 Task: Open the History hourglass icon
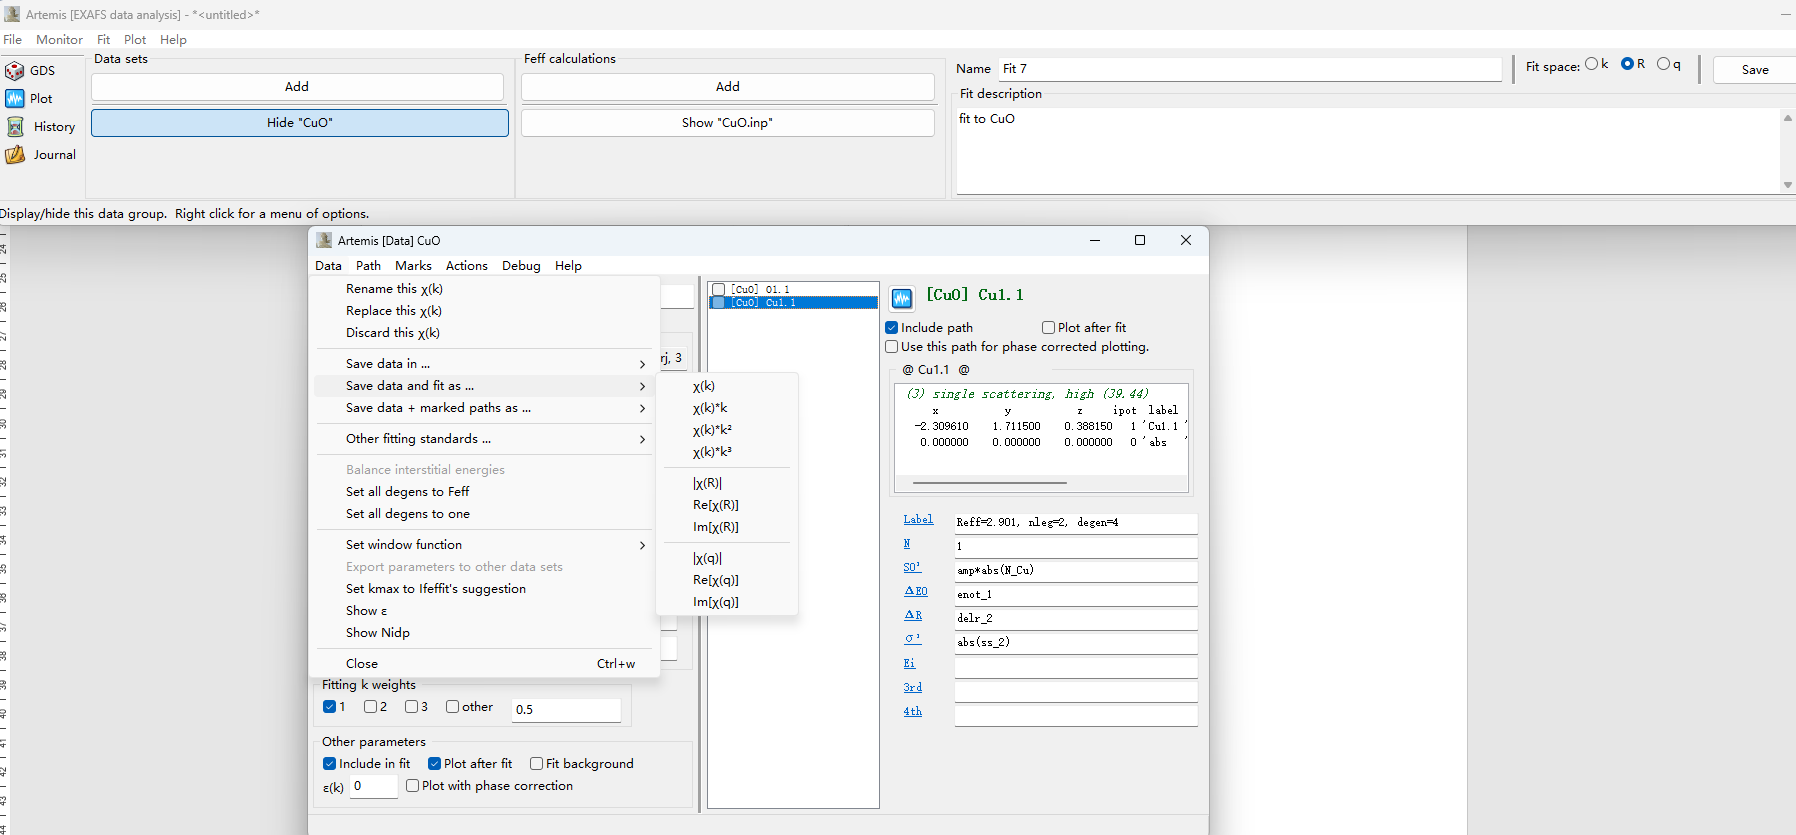click(x=15, y=127)
